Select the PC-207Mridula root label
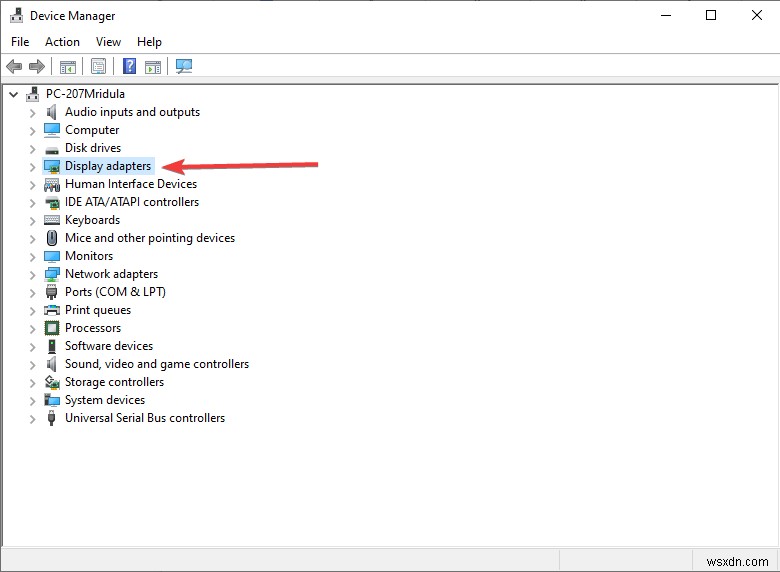The height and width of the screenshot is (572, 780). click(x=85, y=94)
